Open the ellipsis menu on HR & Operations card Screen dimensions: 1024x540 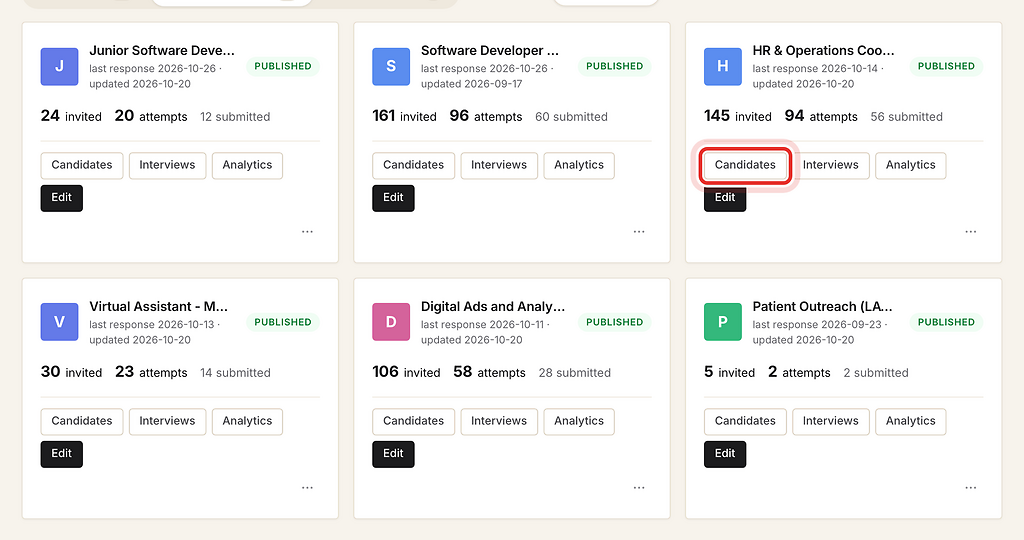(x=970, y=232)
